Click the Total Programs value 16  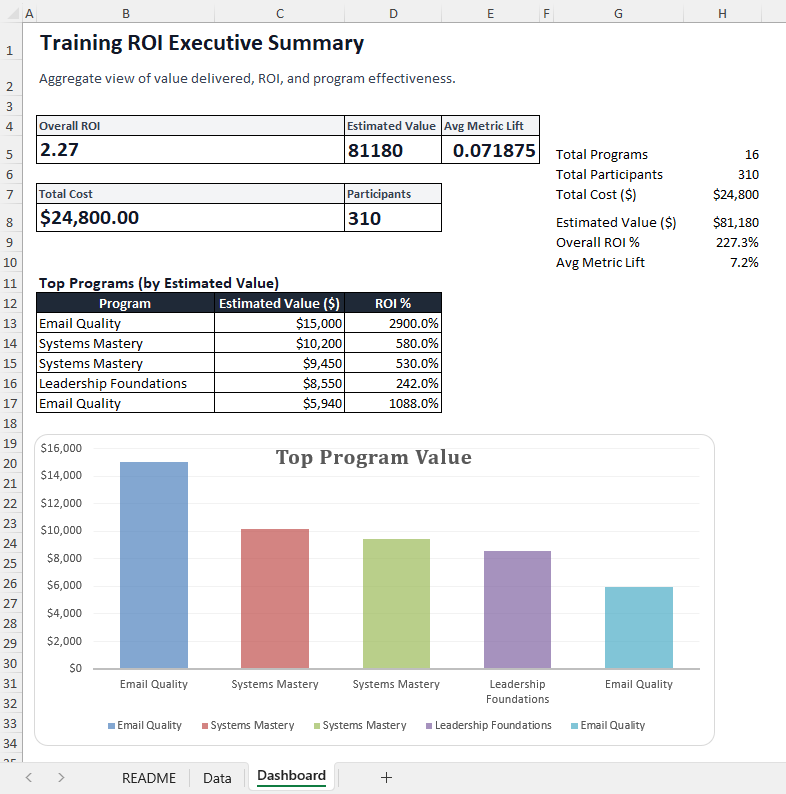[x=752, y=154]
